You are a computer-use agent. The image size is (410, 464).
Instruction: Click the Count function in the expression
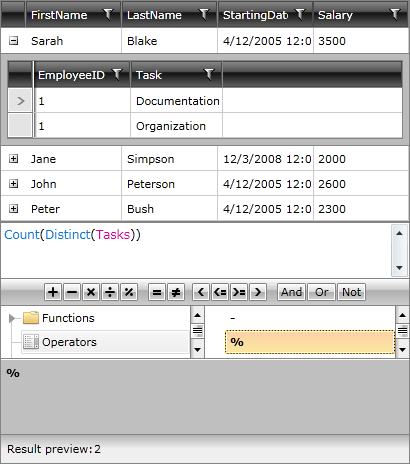click(x=22, y=235)
